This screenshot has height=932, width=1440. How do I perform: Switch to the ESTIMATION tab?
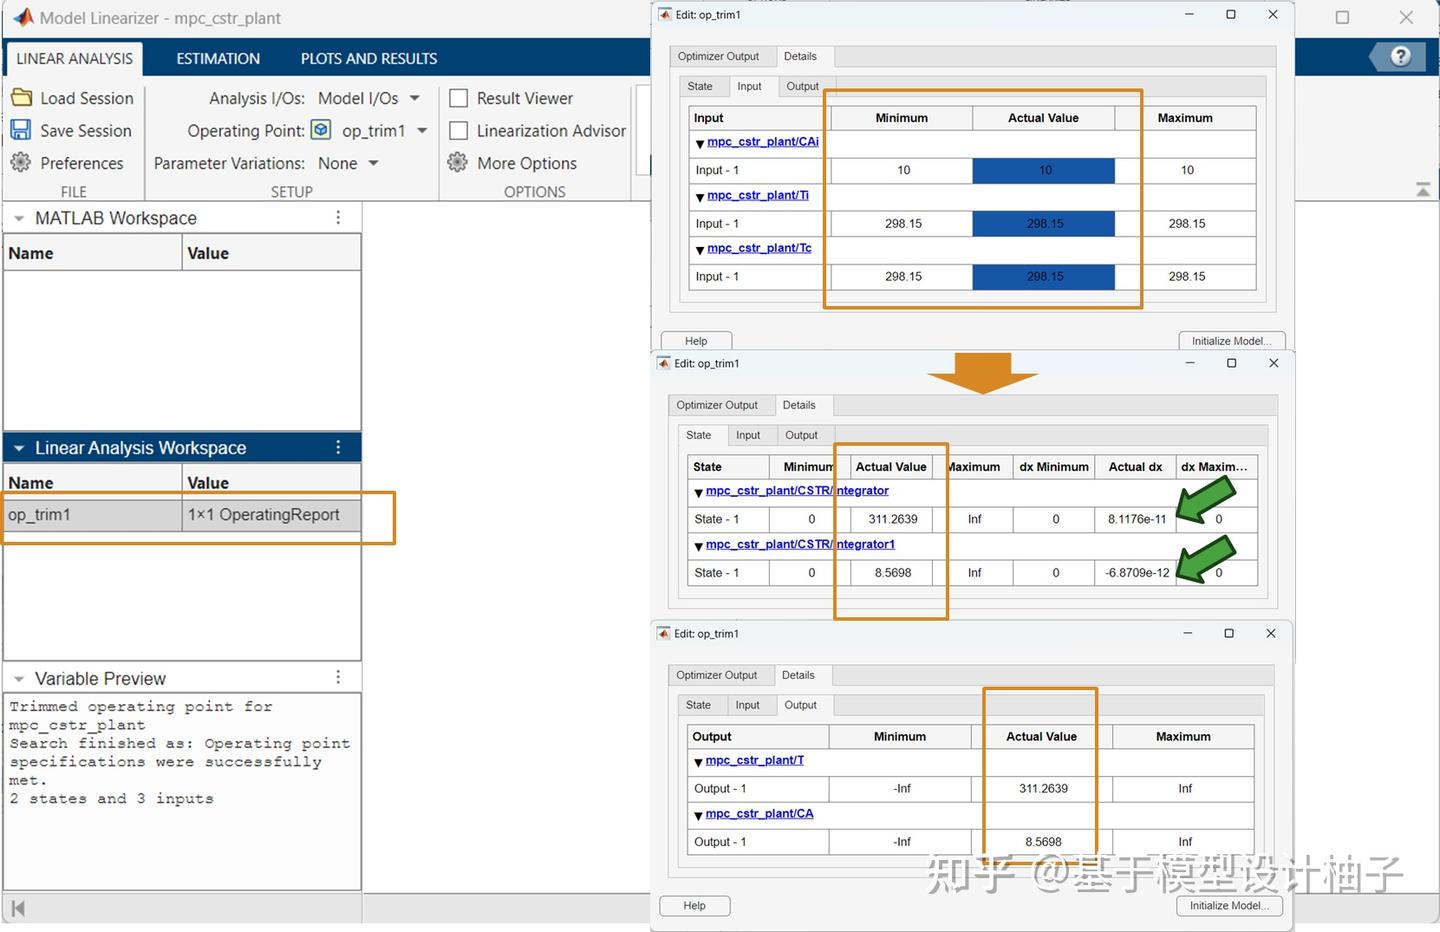pos(216,58)
